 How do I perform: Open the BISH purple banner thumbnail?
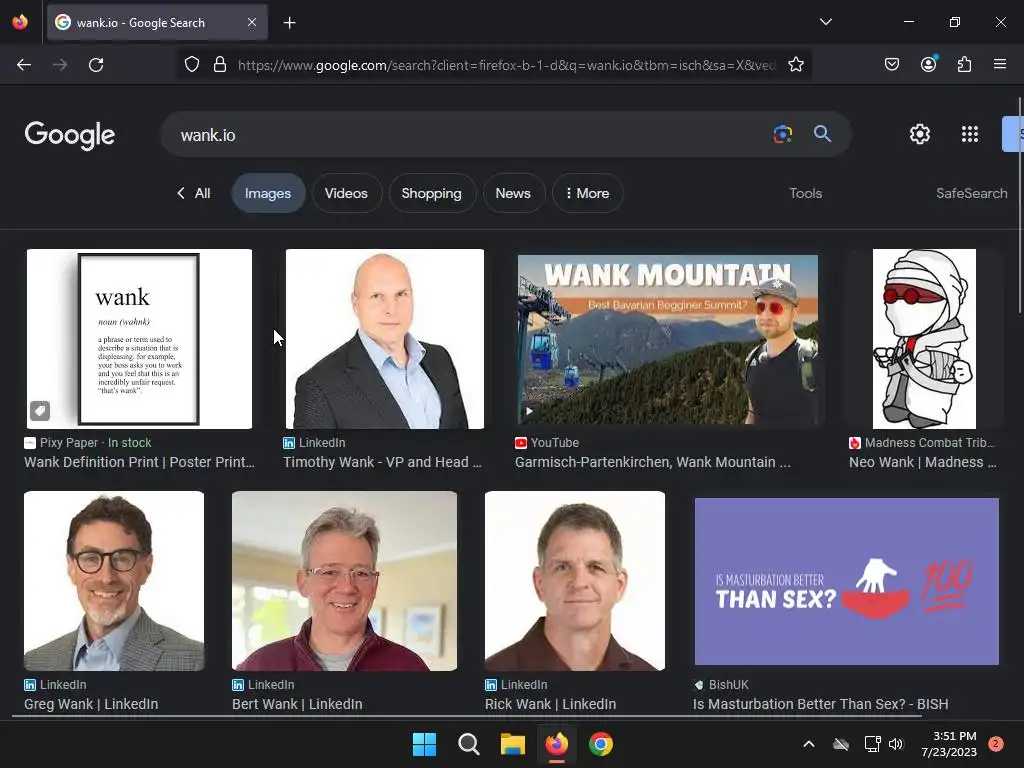(x=846, y=581)
